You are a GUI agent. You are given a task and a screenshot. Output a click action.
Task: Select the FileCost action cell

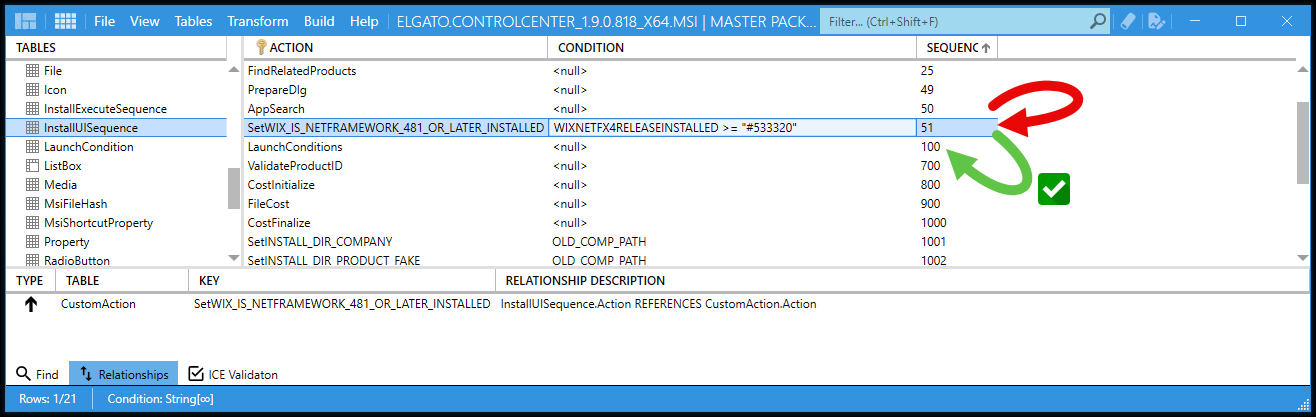(396, 204)
